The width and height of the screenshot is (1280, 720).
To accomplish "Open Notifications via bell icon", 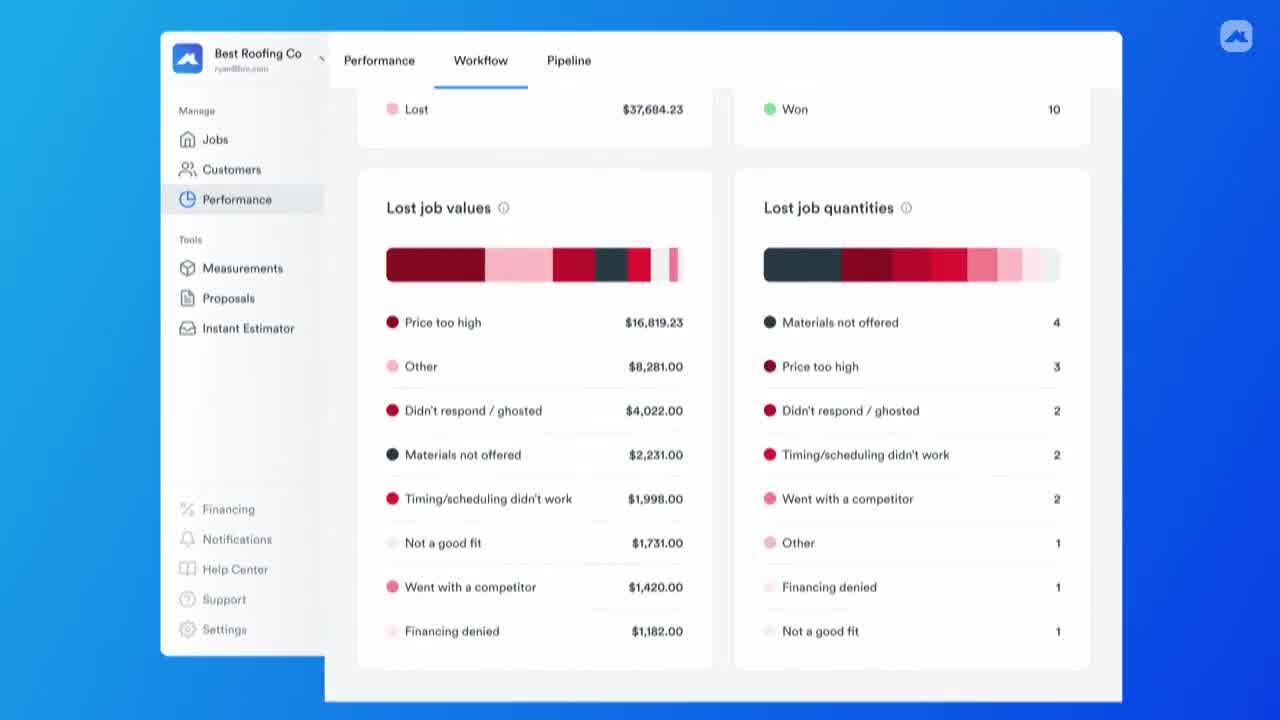I will point(187,540).
